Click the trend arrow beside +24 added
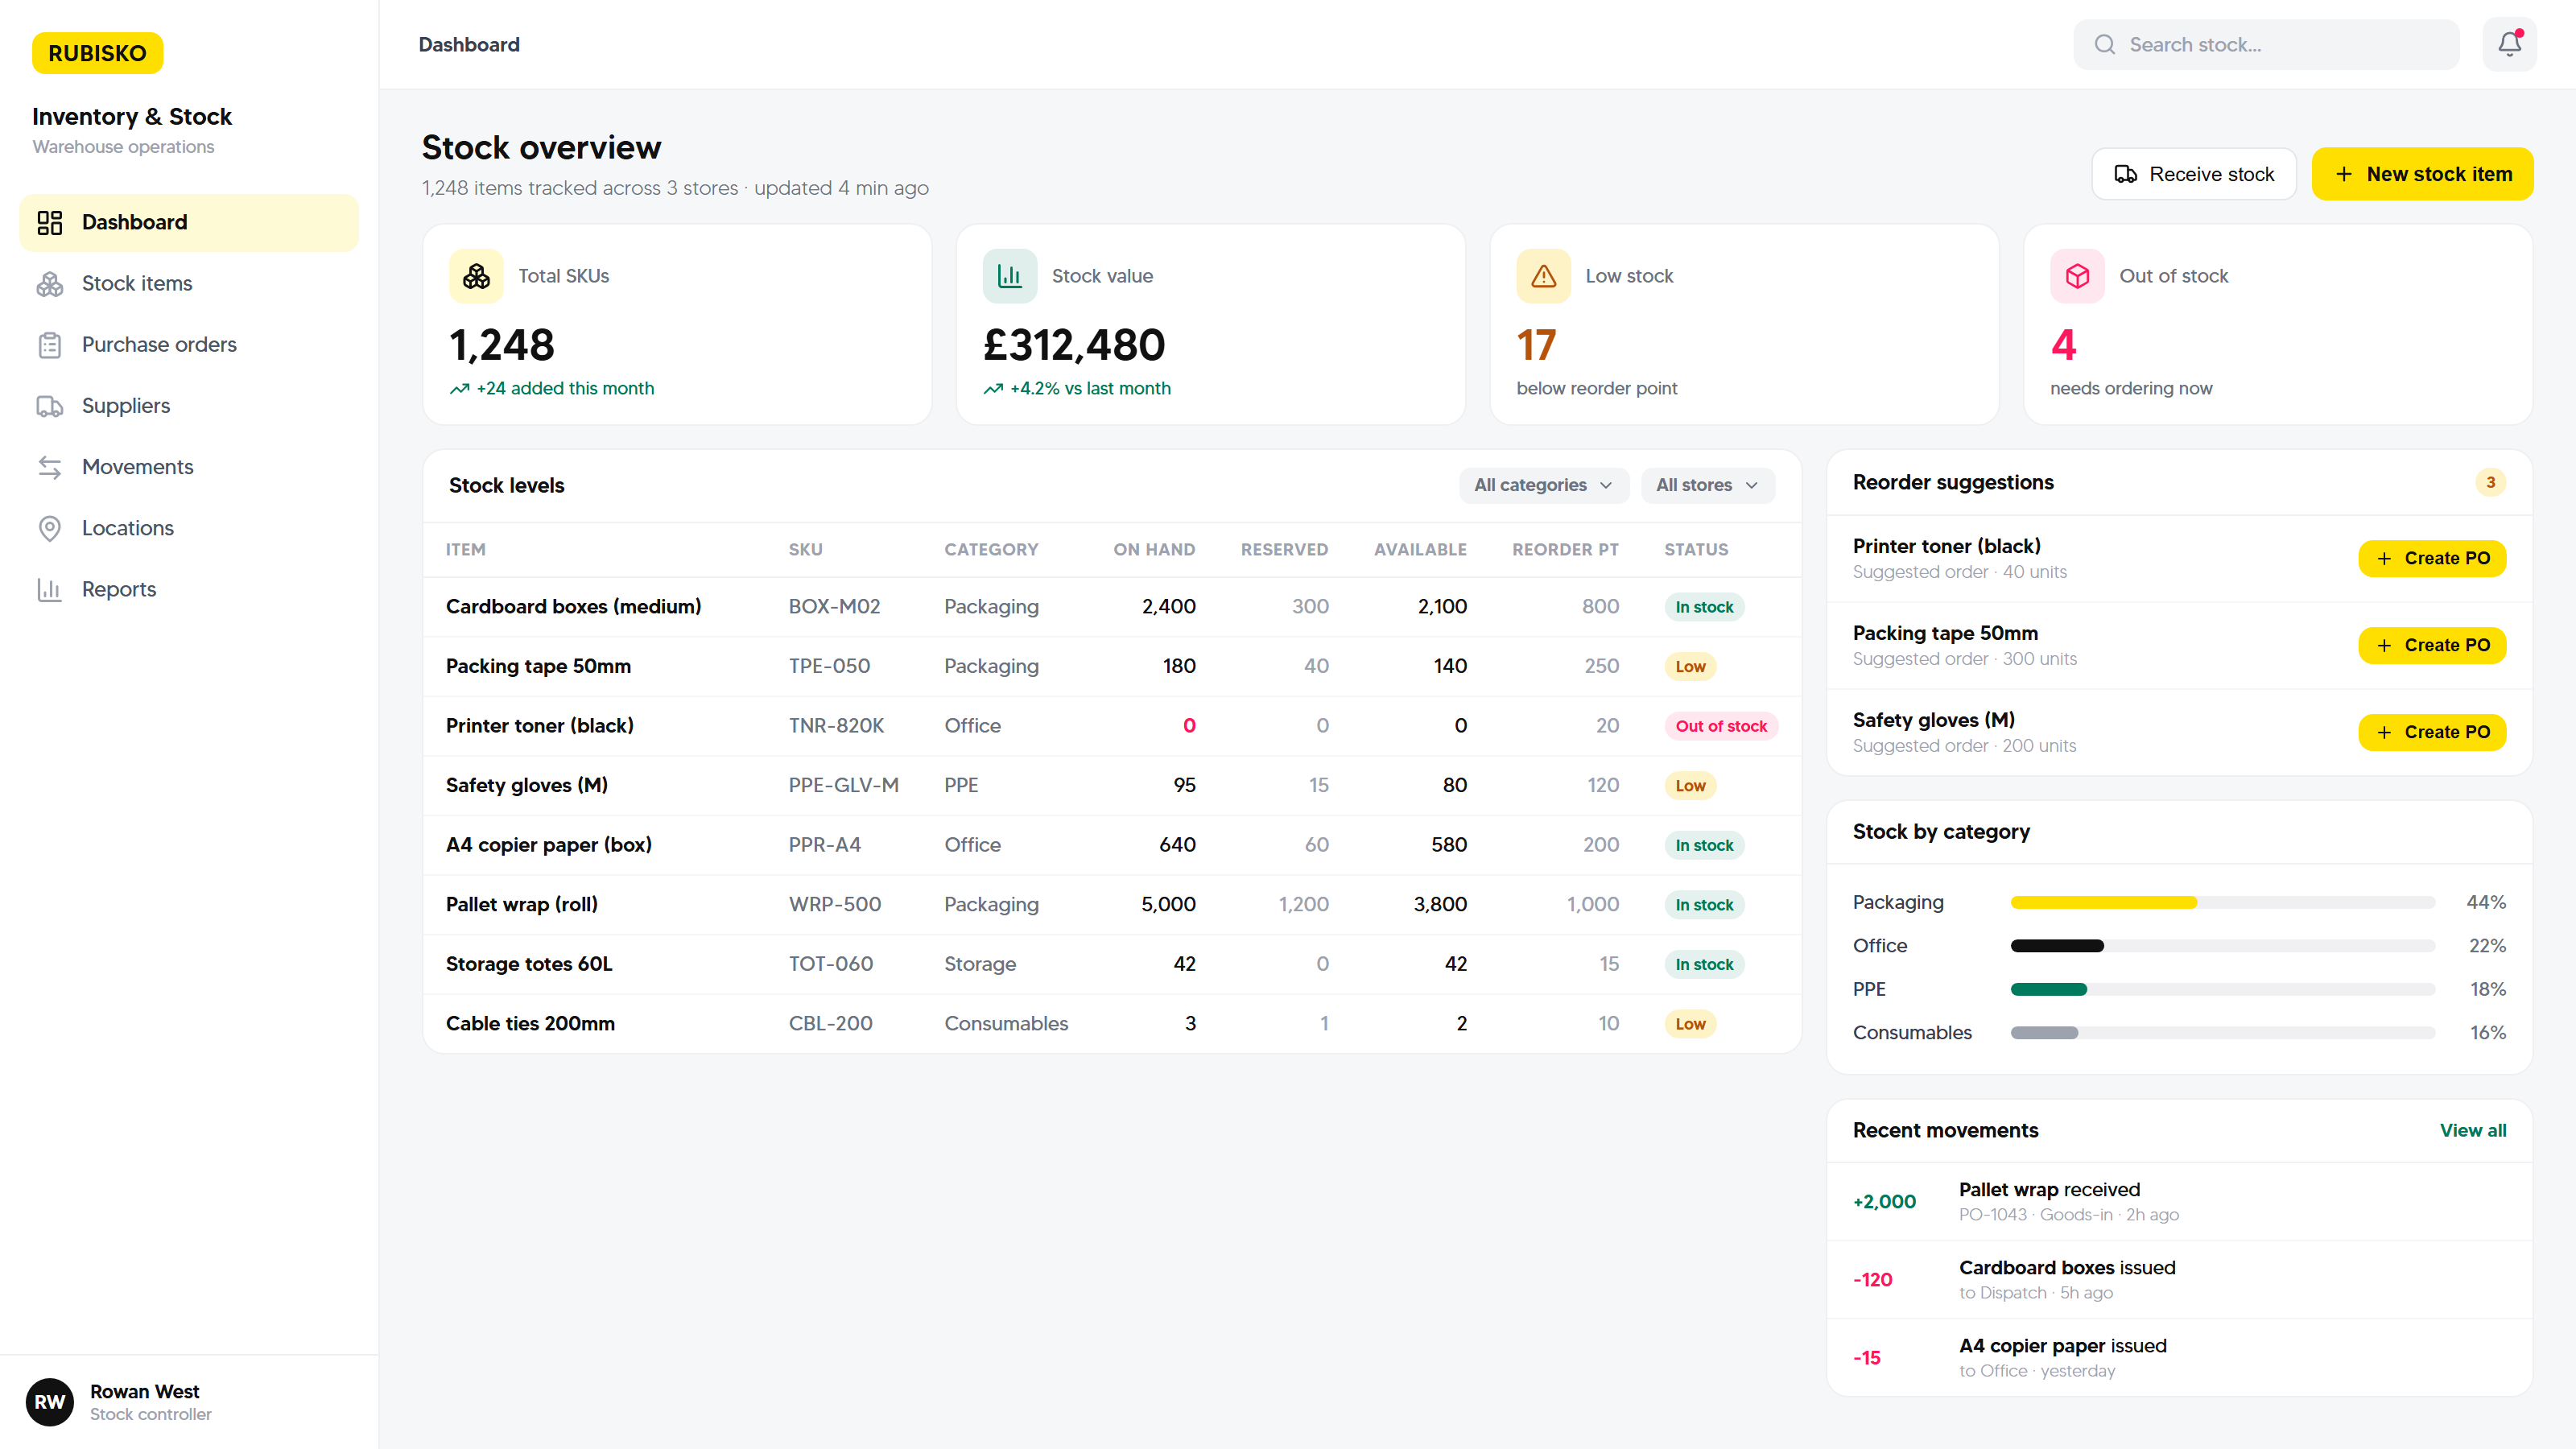 click(459, 389)
